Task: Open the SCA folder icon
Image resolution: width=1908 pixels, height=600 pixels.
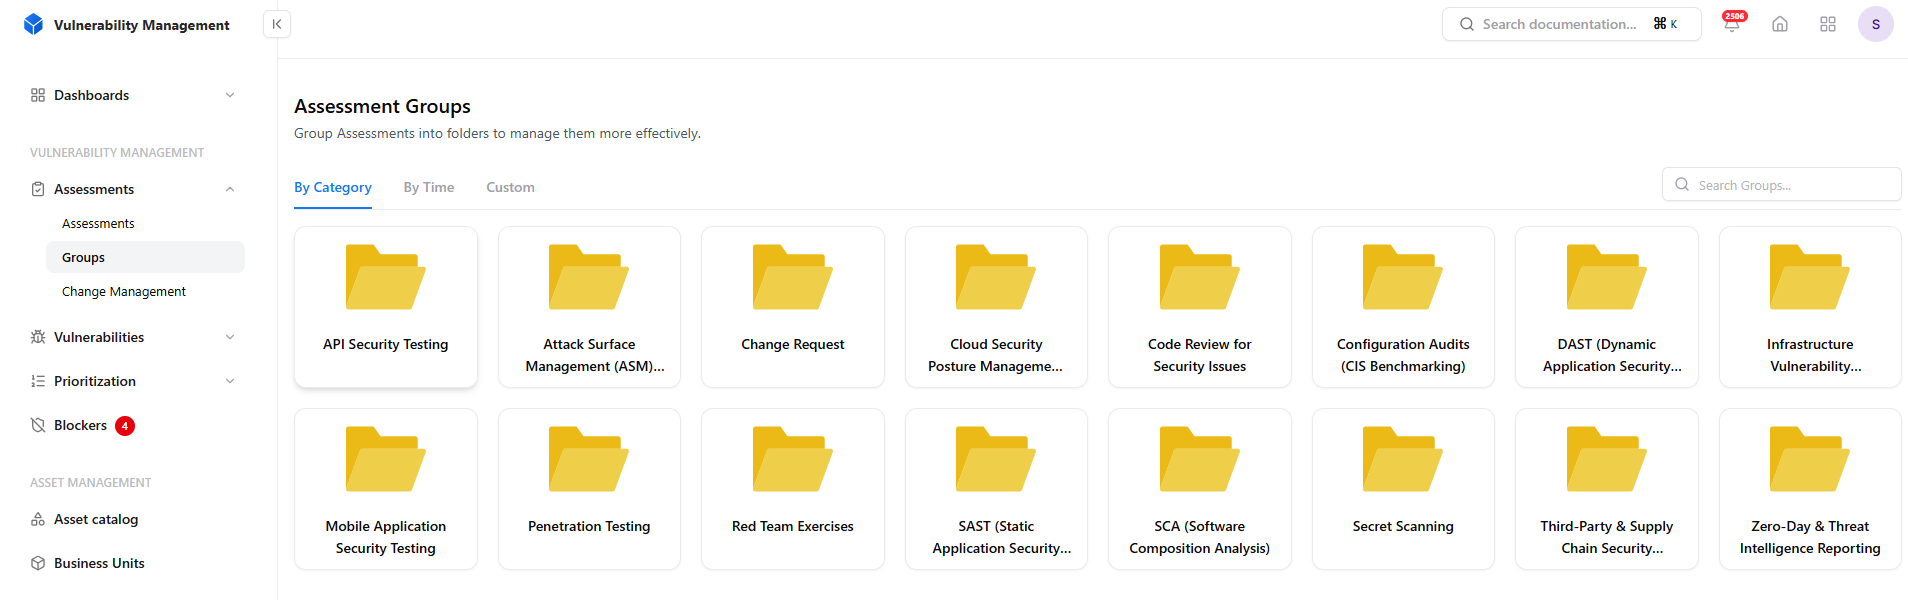Action: (x=1200, y=459)
